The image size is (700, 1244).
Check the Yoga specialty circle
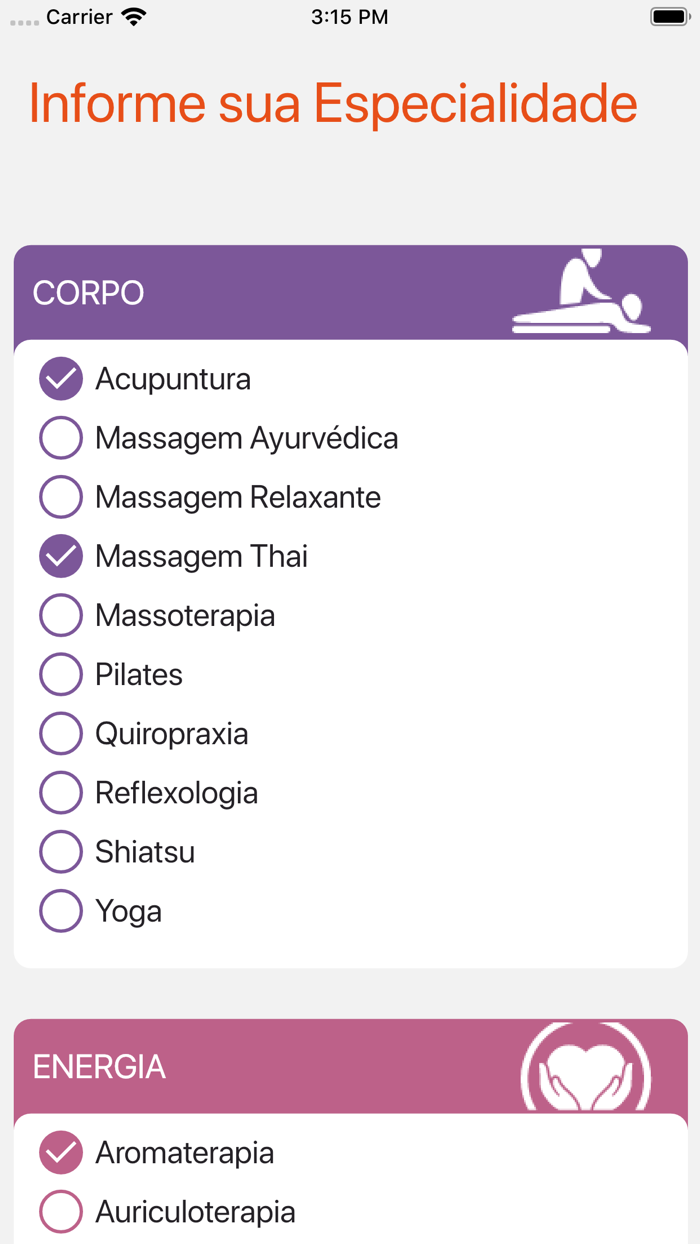pos(61,911)
